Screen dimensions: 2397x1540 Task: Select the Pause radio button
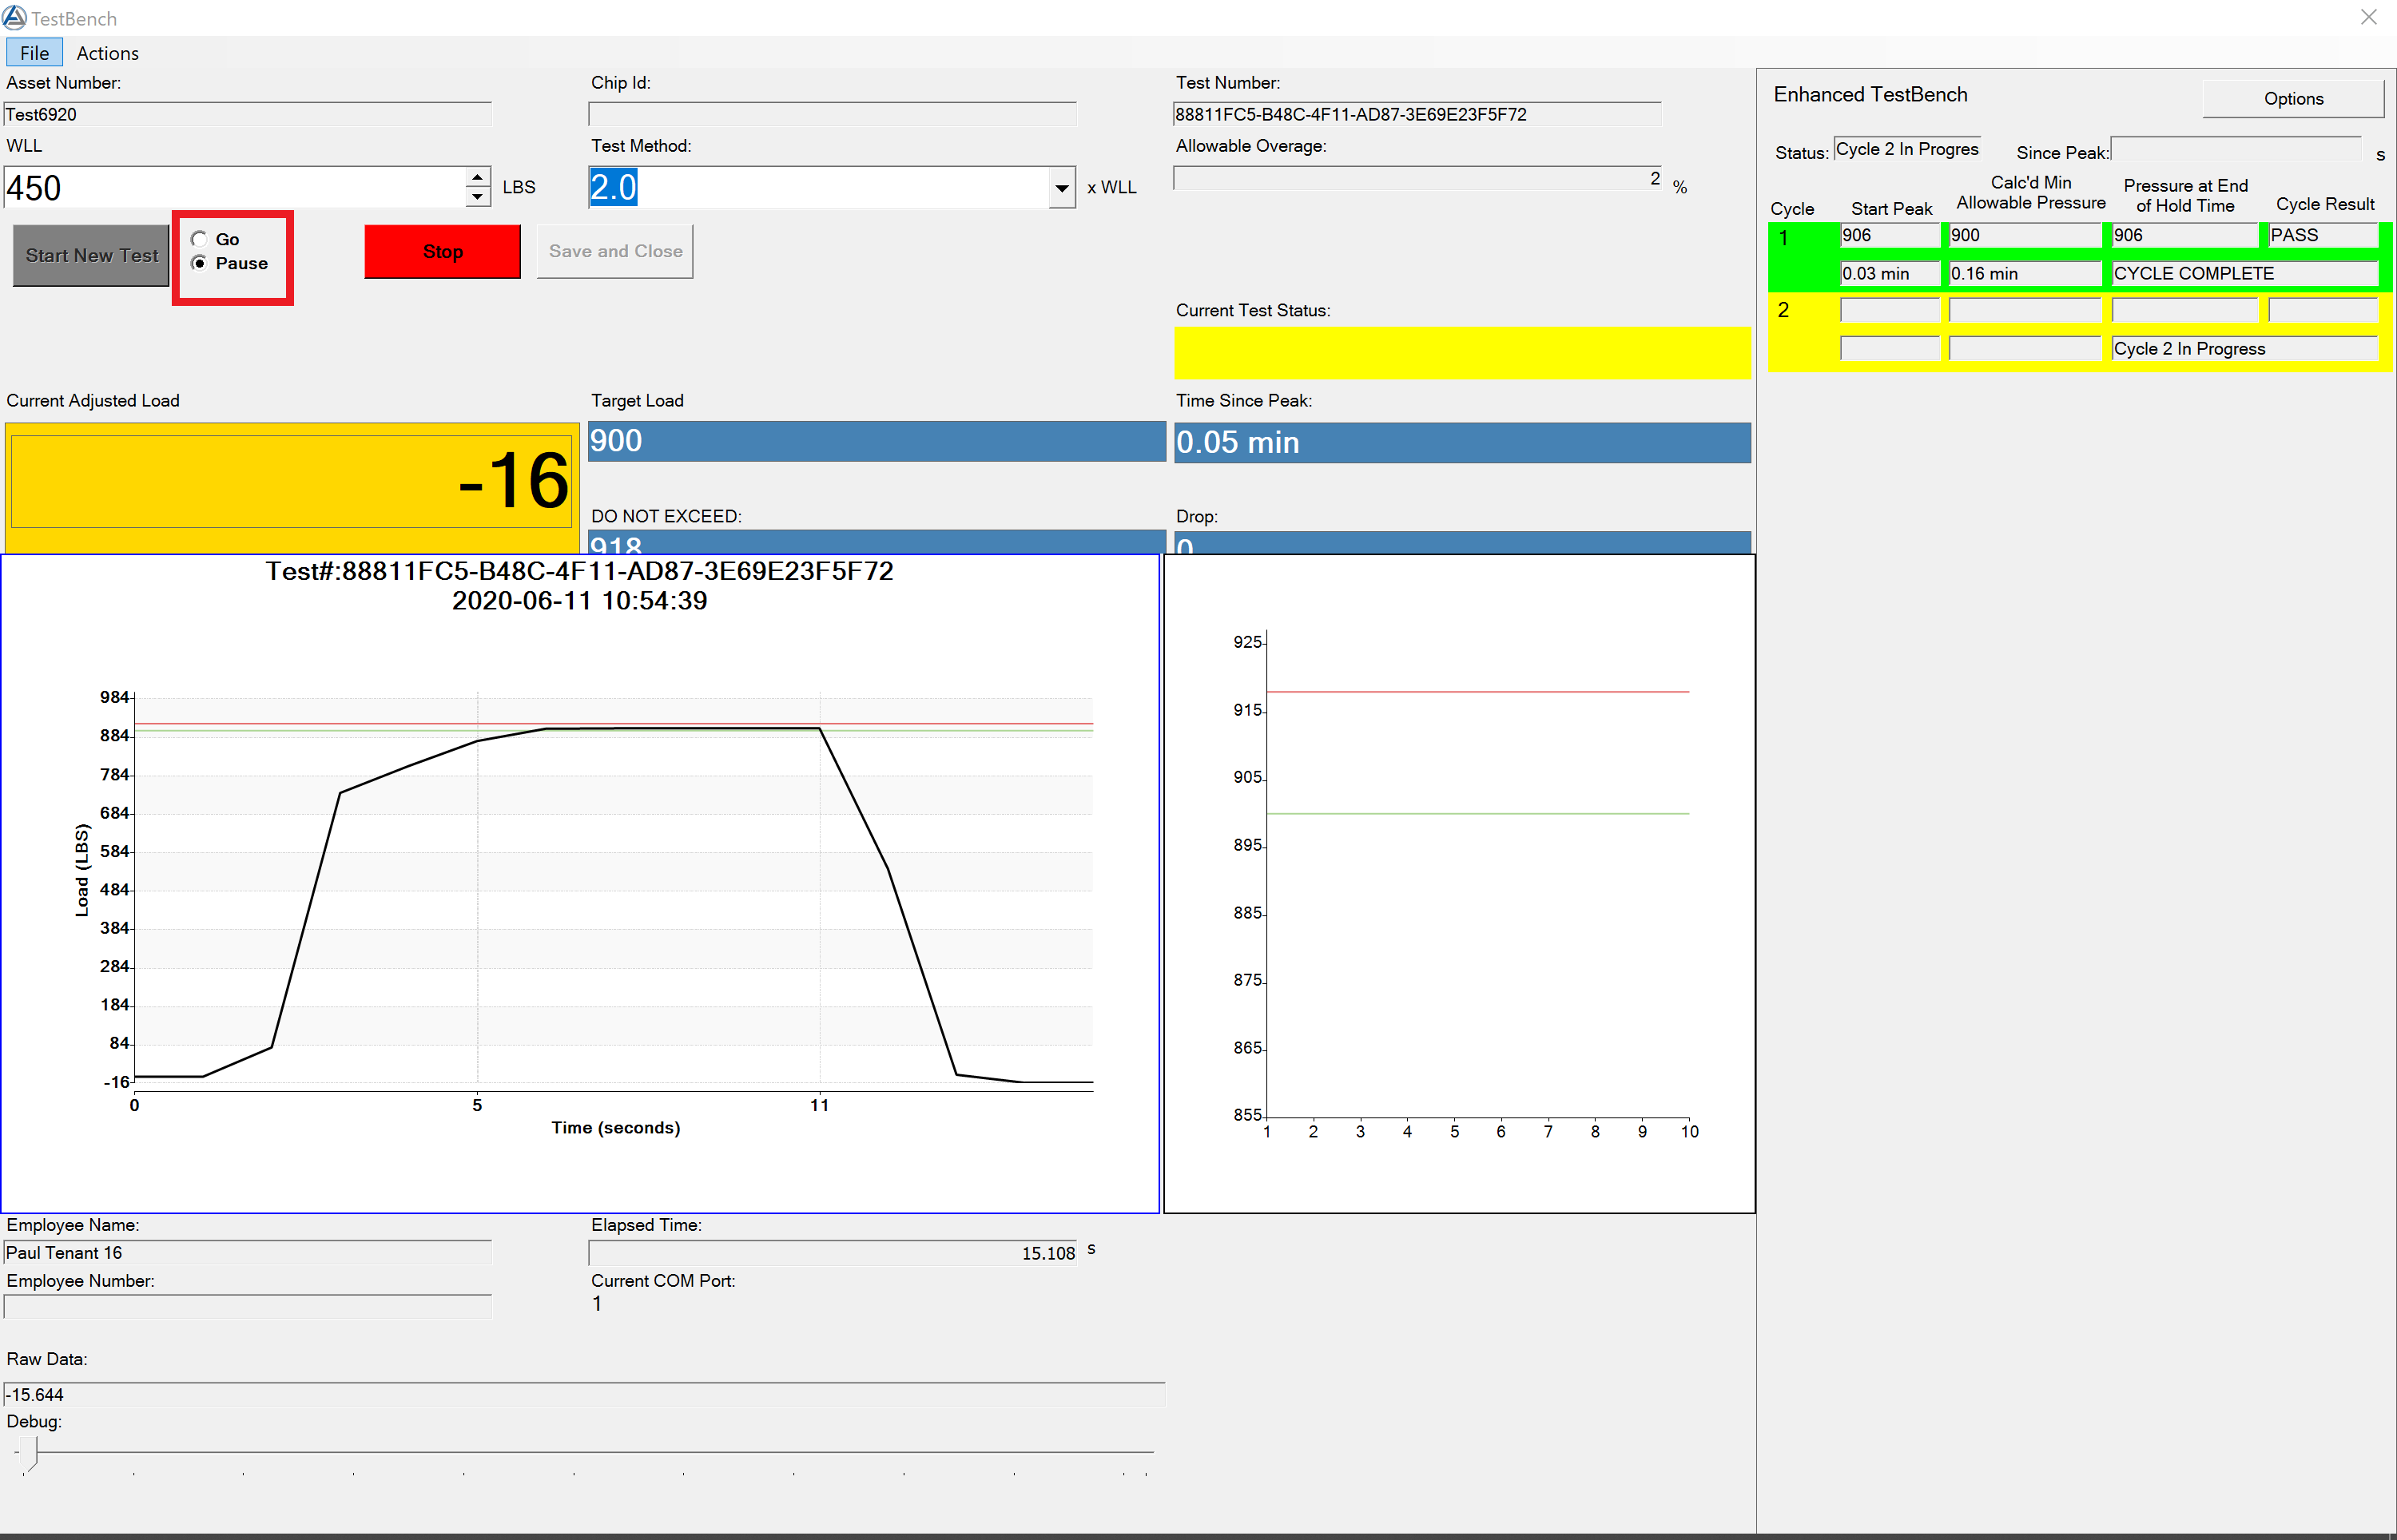(200, 263)
